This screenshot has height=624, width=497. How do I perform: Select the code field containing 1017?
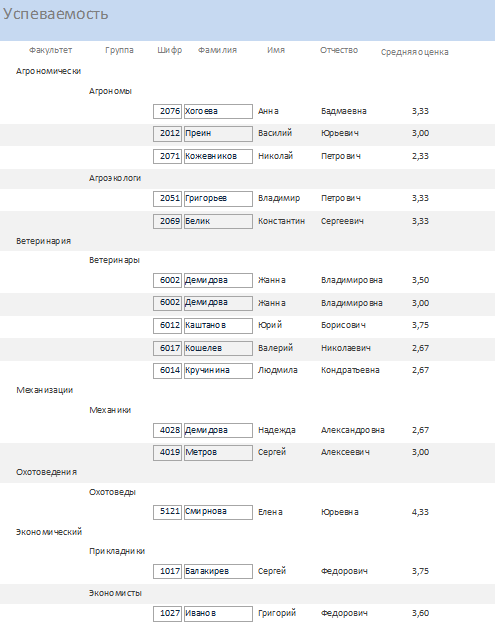pos(167,571)
